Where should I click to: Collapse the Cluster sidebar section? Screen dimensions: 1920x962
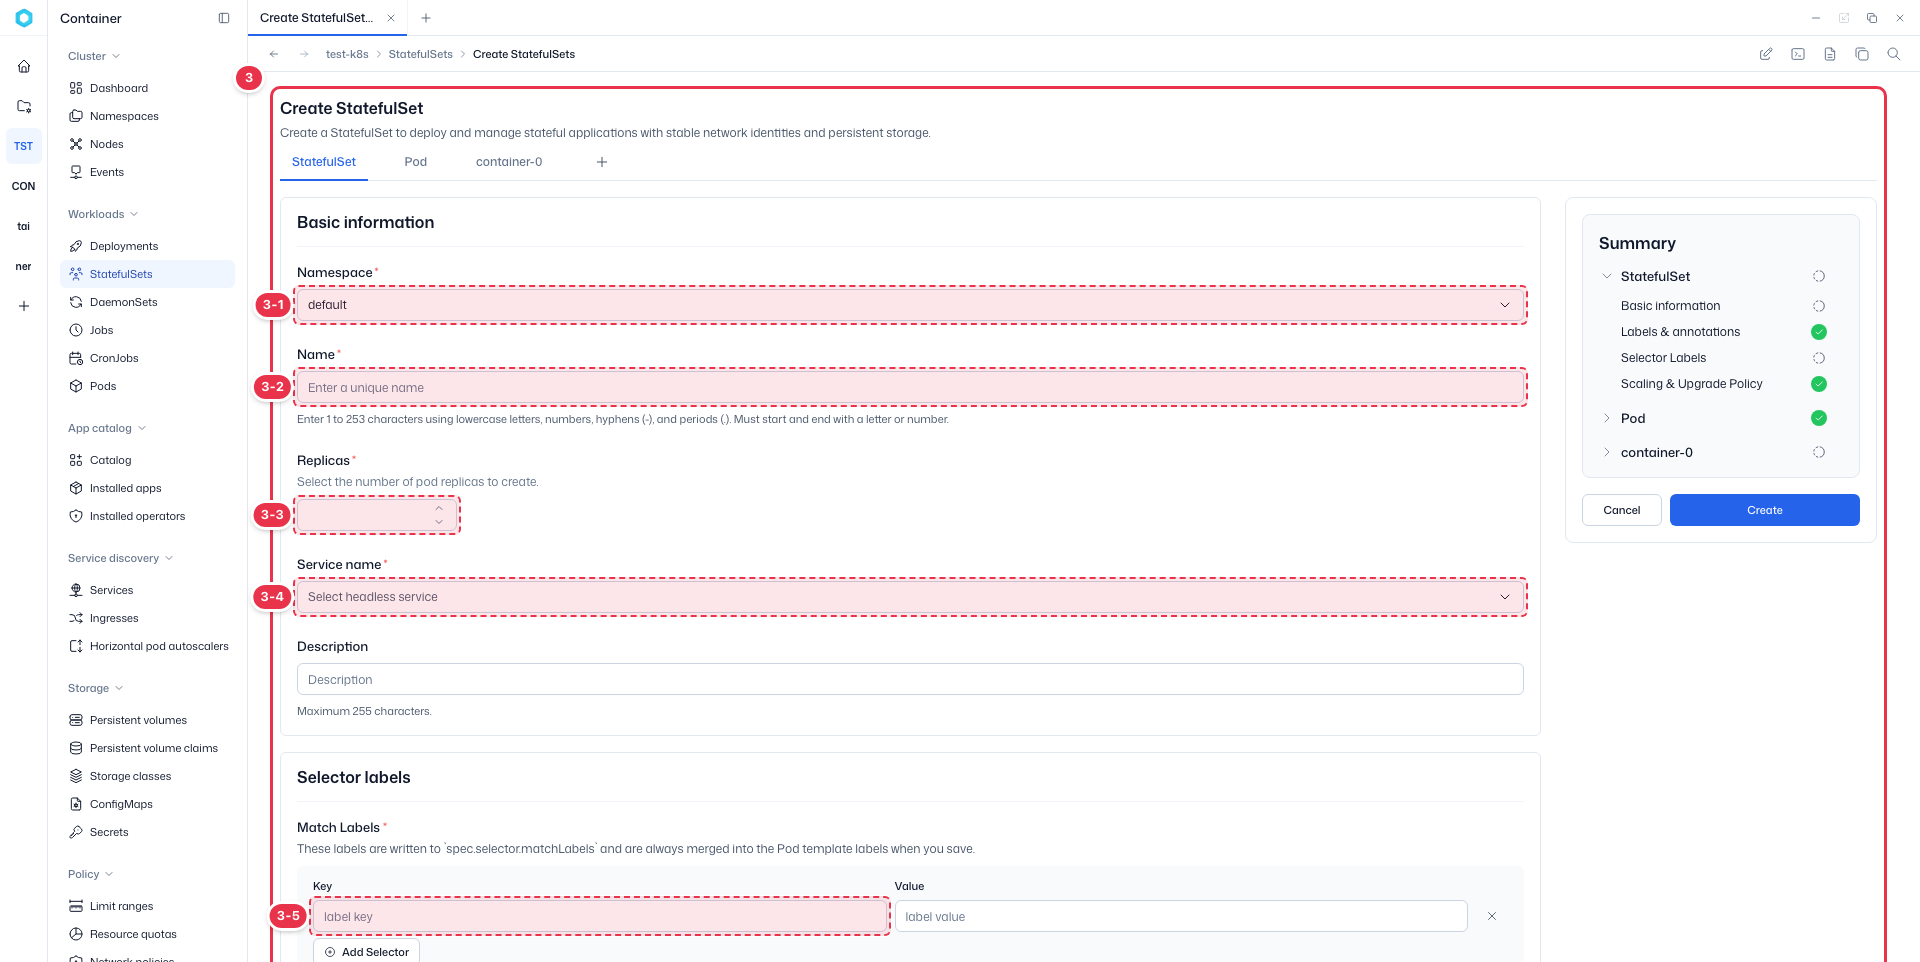(94, 56)
